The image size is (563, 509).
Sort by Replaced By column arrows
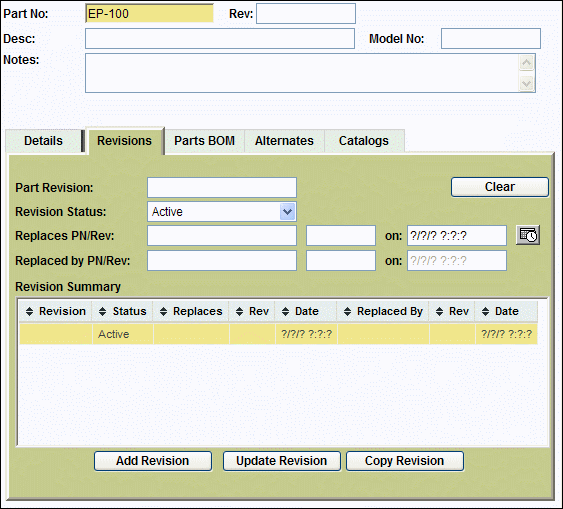tap(347, 311)
